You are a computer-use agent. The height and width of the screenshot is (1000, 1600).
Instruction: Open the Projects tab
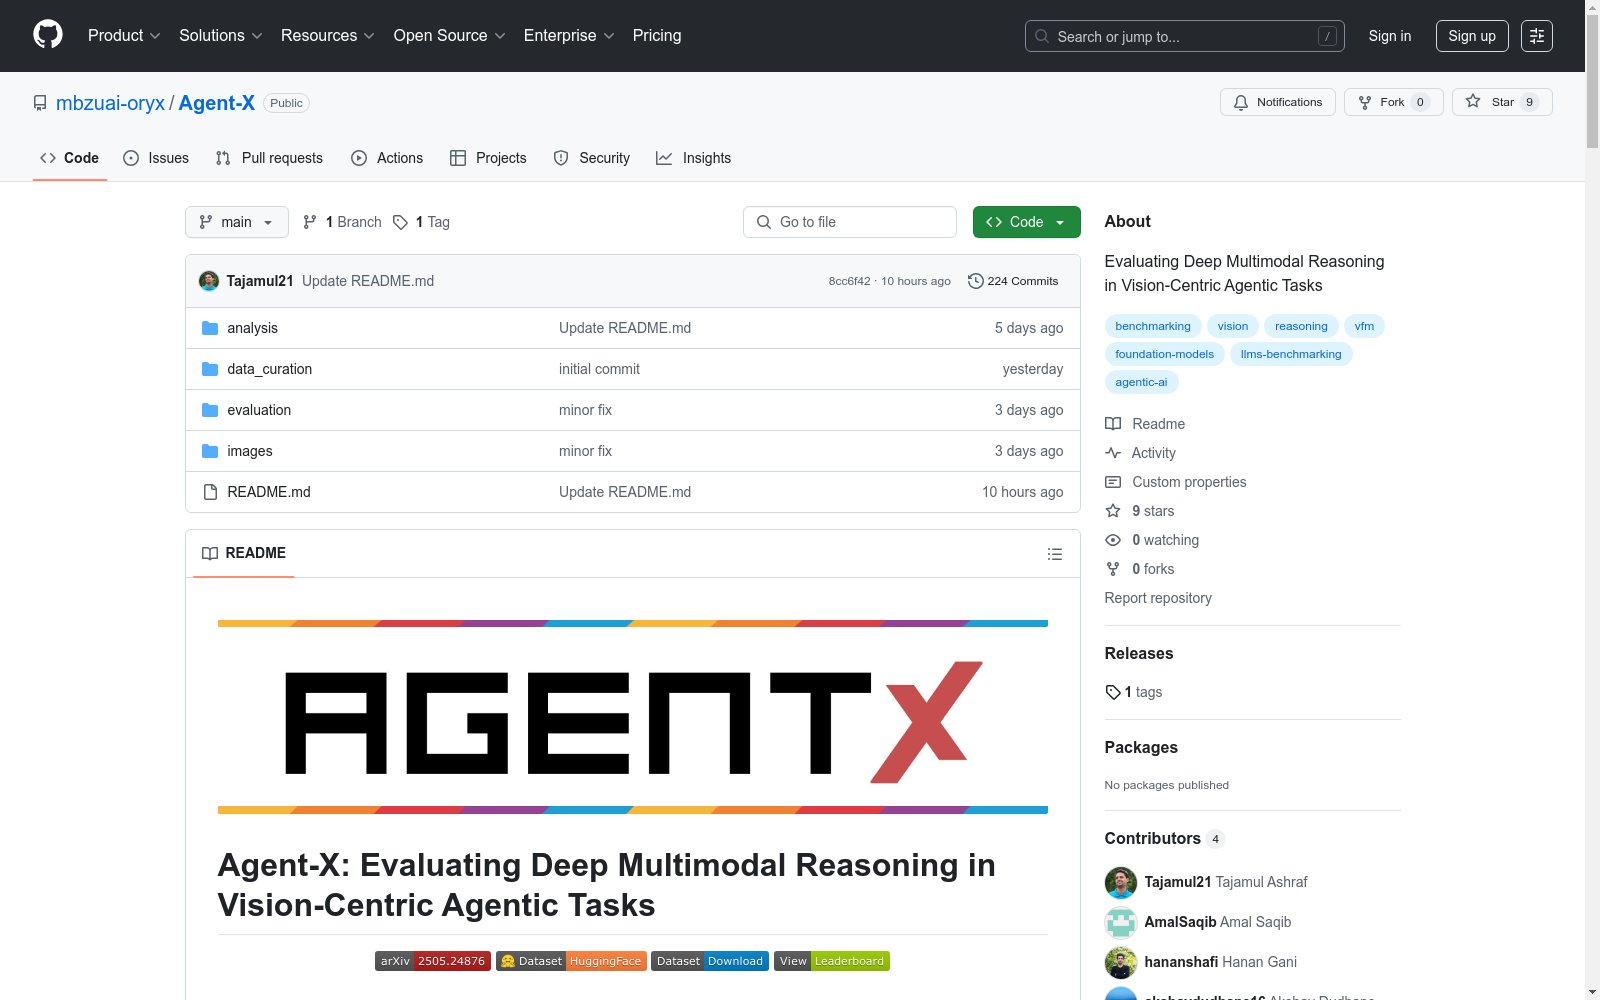(x=488, y=158)
